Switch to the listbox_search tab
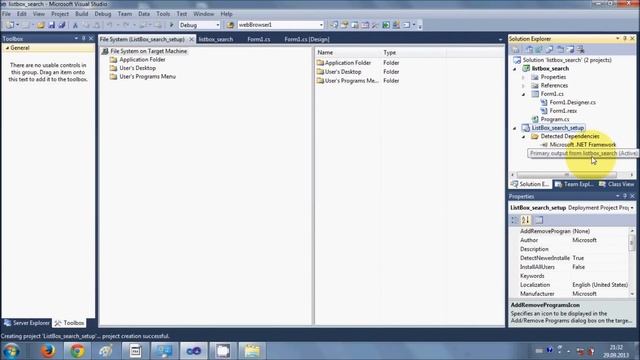Image resolution: width=640 pixels, height=360 pixels. [x=216, y=40]
